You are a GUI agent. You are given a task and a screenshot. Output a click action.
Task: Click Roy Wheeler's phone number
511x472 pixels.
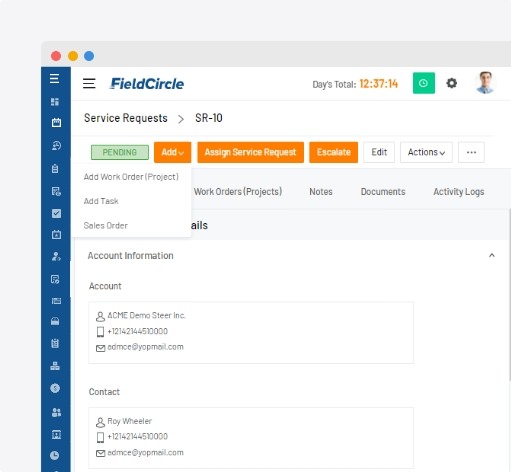pyautogui.click(x=137, y=437)
